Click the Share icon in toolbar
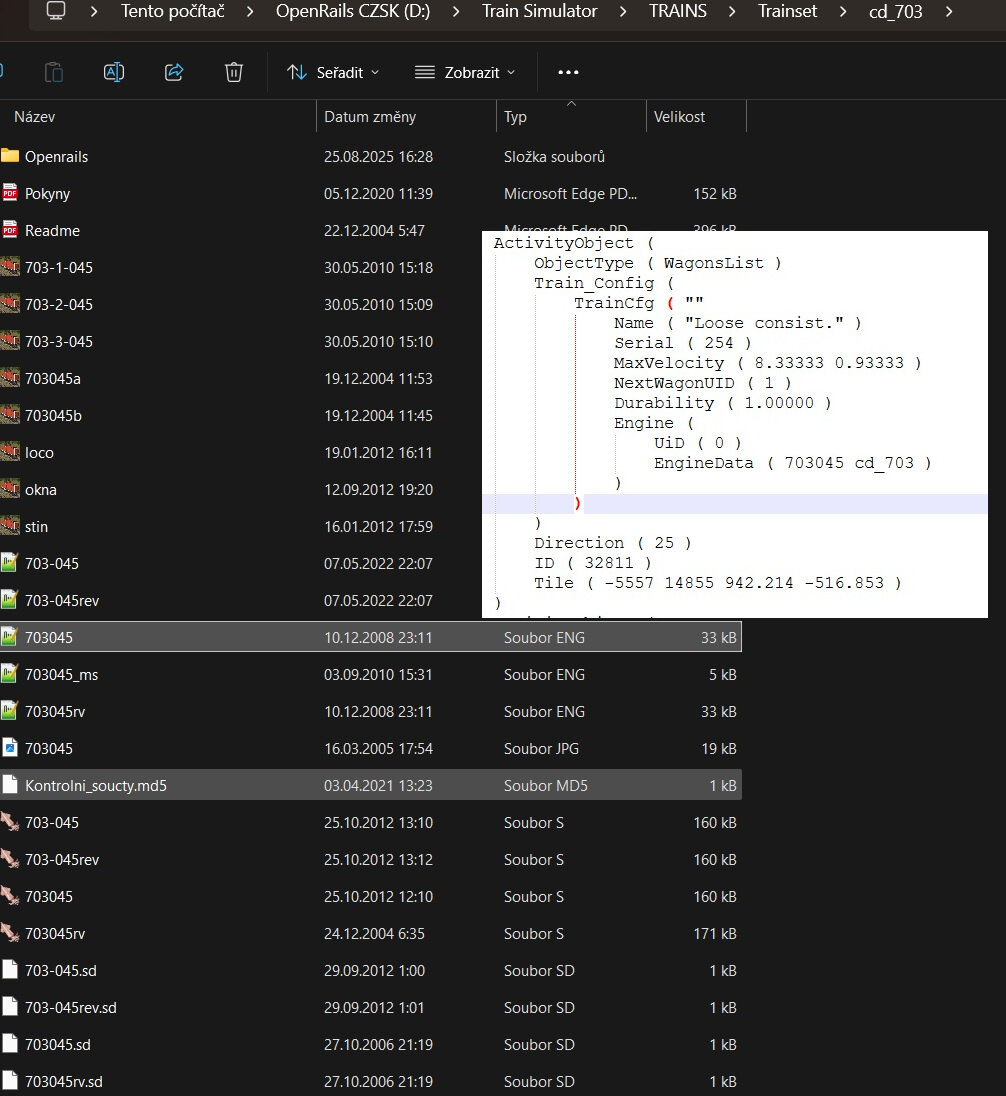Viewport: 1006px width, 1096px height. click(174, 72)
